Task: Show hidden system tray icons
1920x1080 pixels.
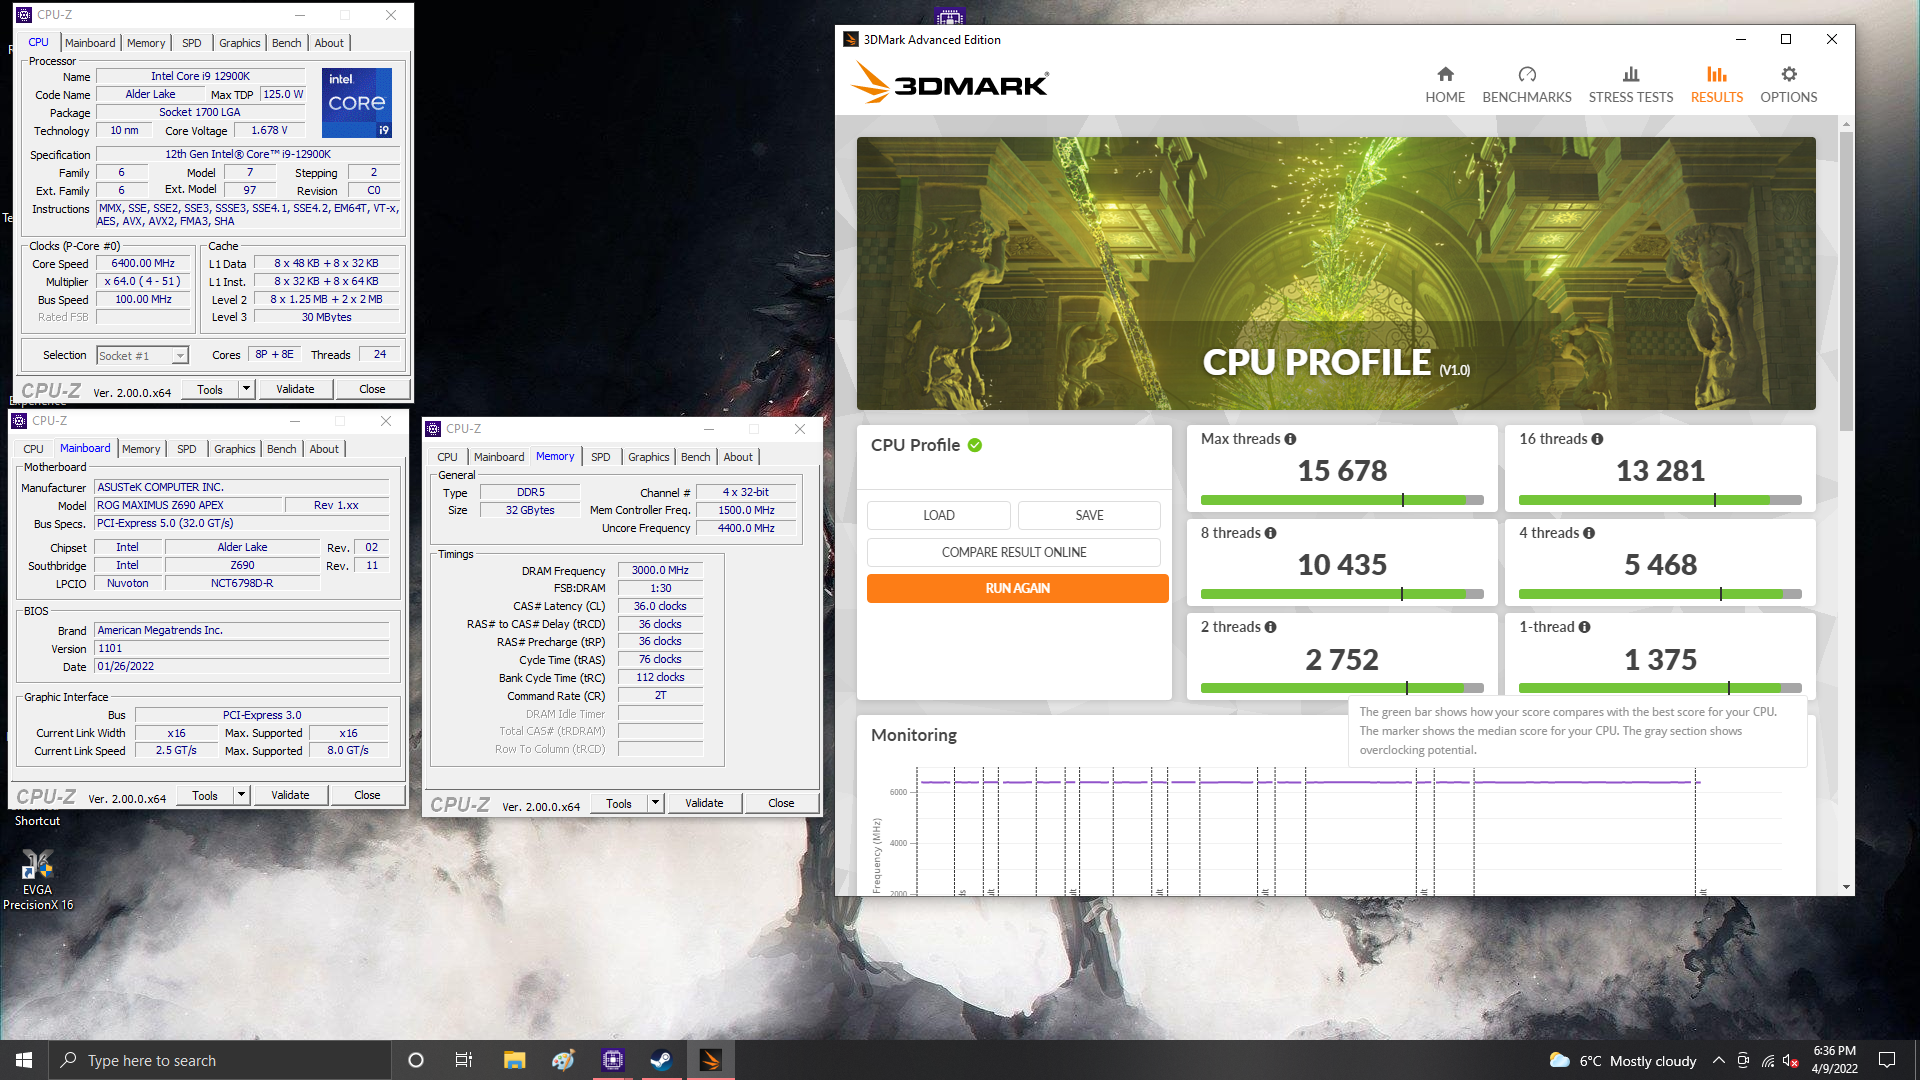Action: click(x=1718, y=1061)
